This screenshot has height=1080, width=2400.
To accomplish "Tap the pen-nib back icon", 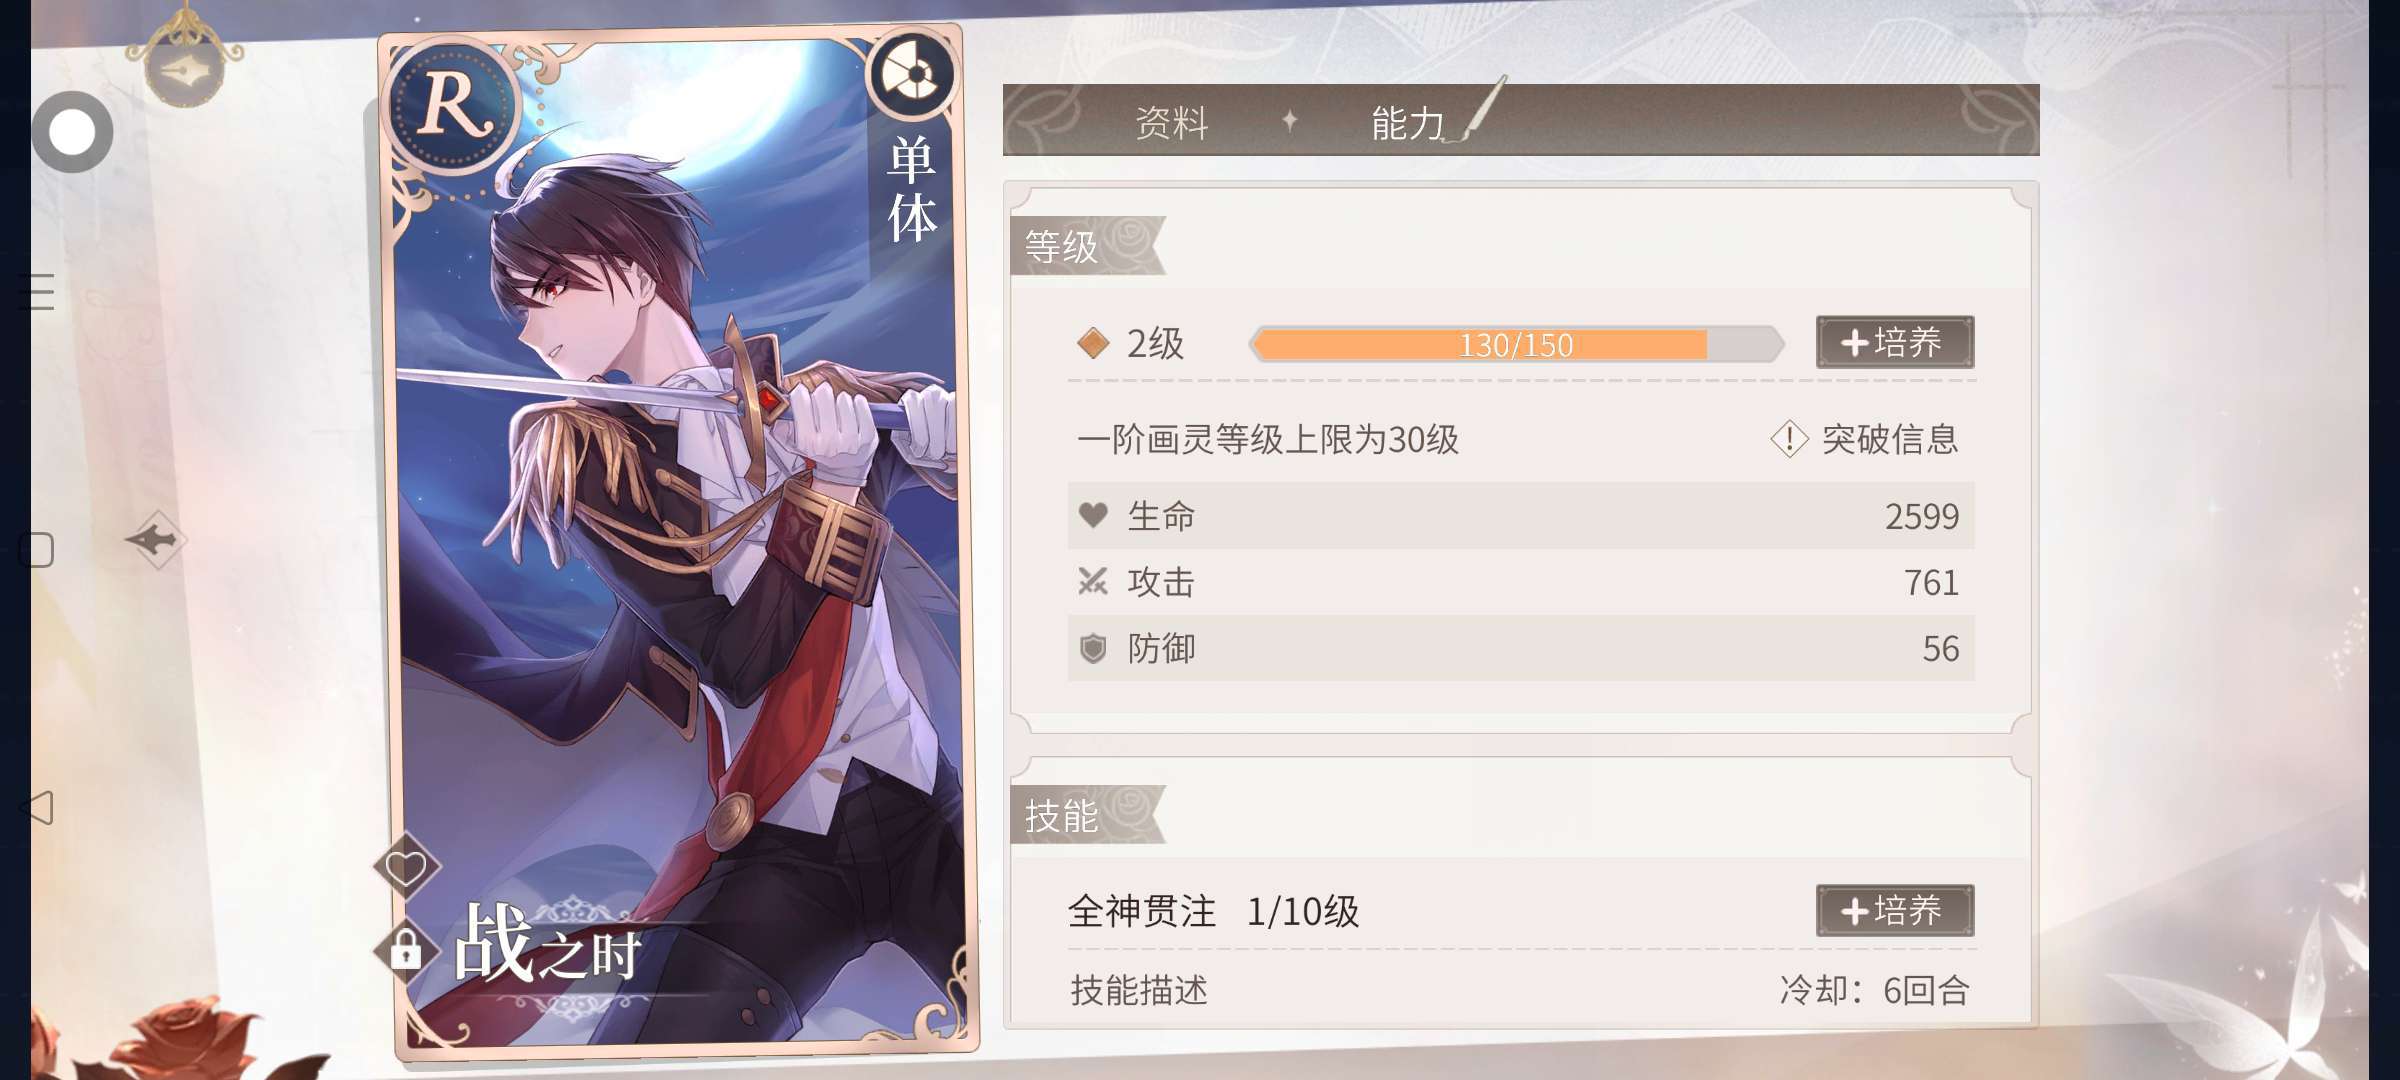I will [185, 69].
